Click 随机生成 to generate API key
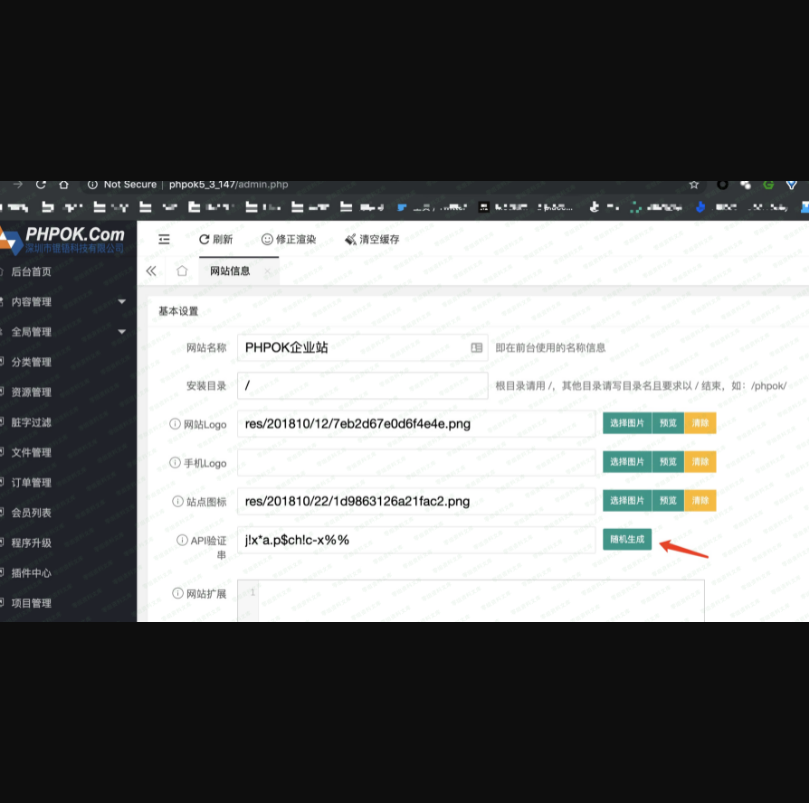 [627, 539]
